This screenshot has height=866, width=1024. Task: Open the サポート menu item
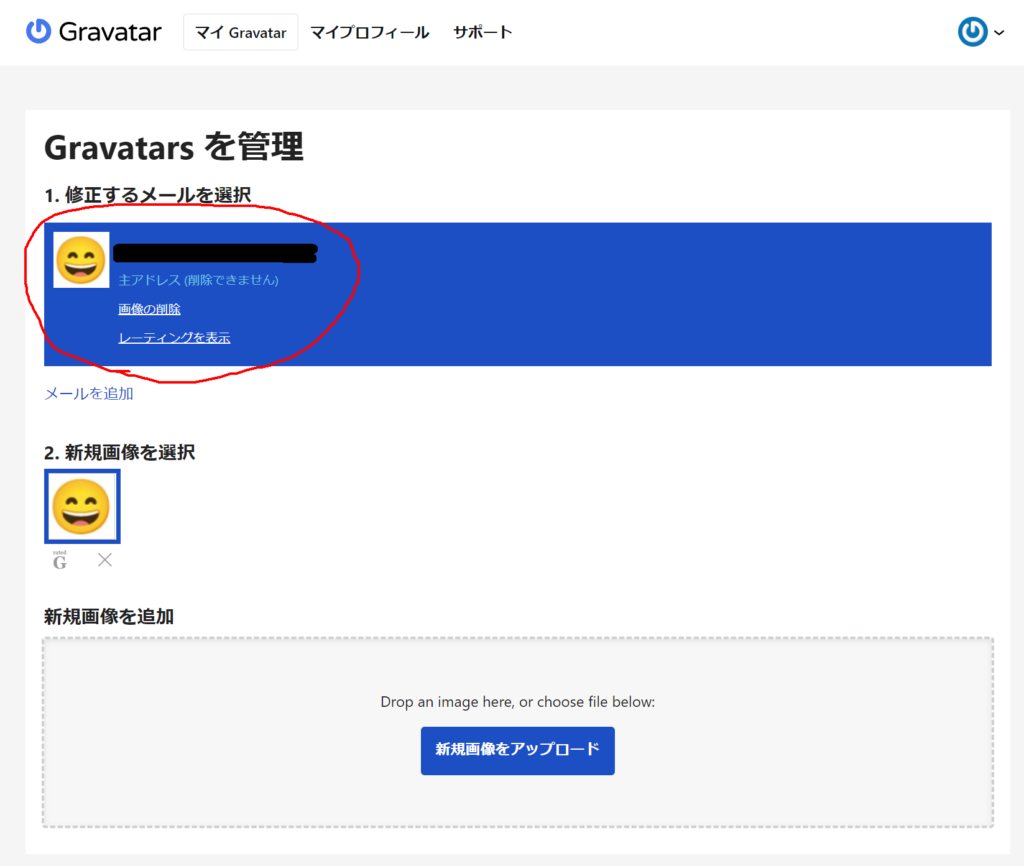click(x=482, y=33)
